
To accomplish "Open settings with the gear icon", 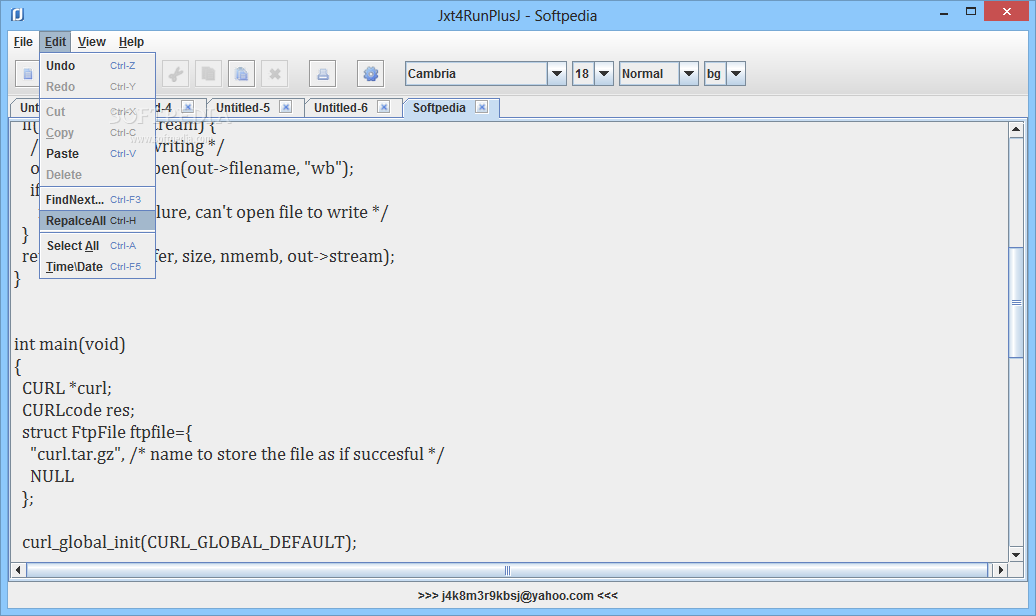I will coord(371,73).
